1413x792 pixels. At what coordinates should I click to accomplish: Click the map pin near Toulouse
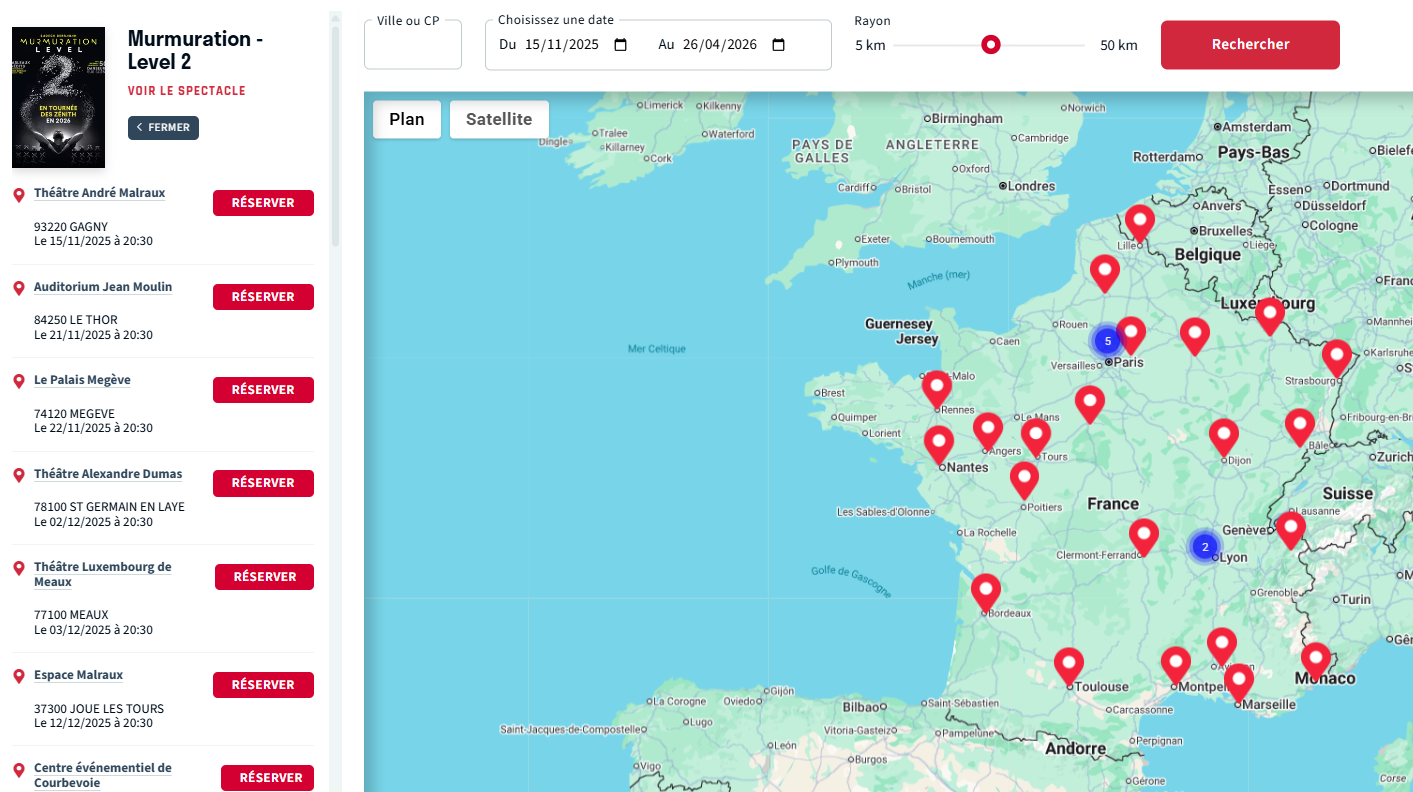coord(1069,664)
